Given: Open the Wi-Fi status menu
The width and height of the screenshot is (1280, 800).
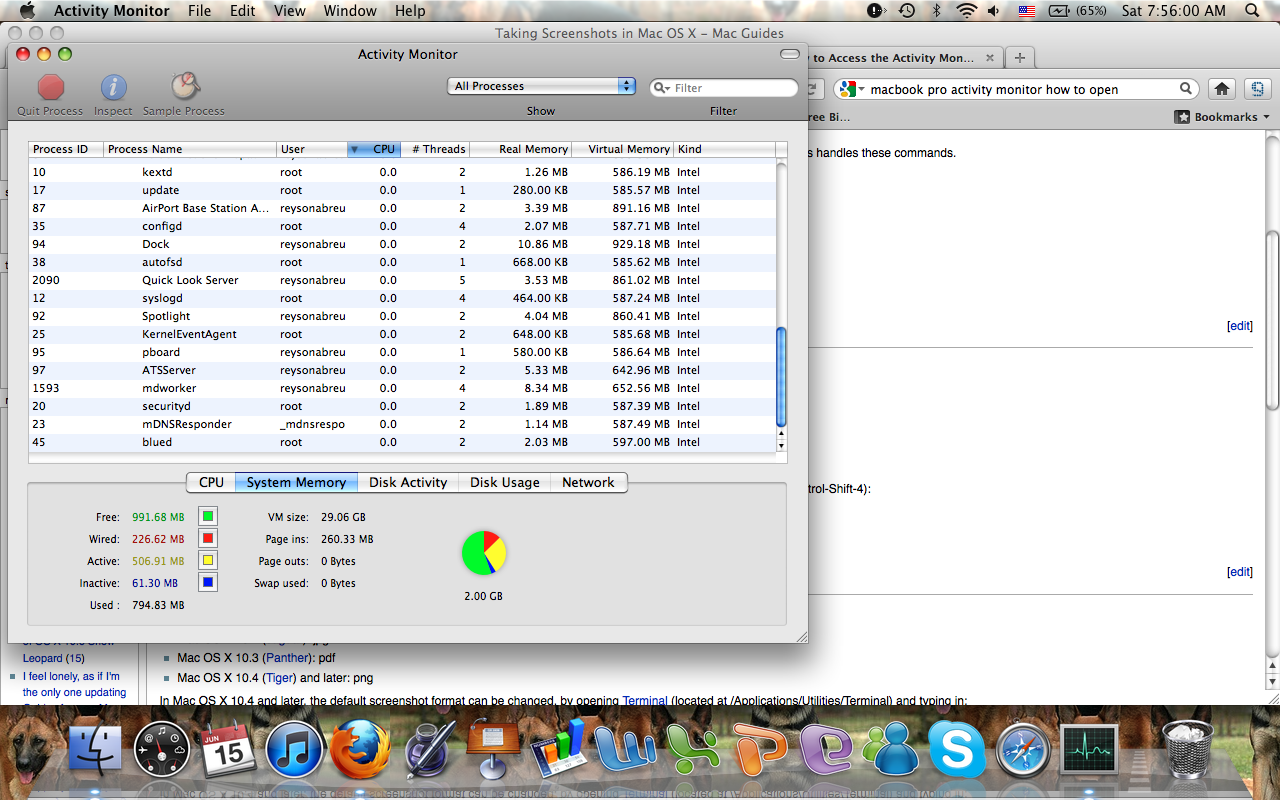Looking at the screenshot, I should (966, 11).
